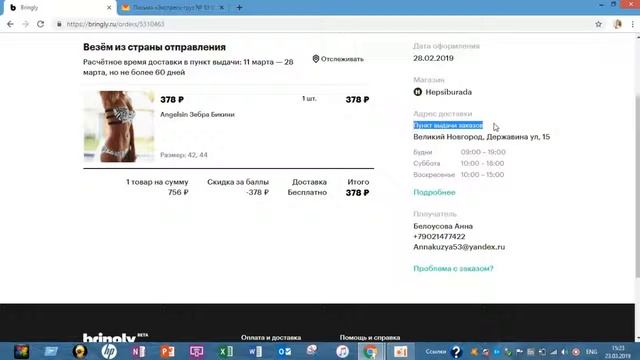Click the taskbar help question mark icon
This screenshot has height=360, width=640.
point(456,351)
